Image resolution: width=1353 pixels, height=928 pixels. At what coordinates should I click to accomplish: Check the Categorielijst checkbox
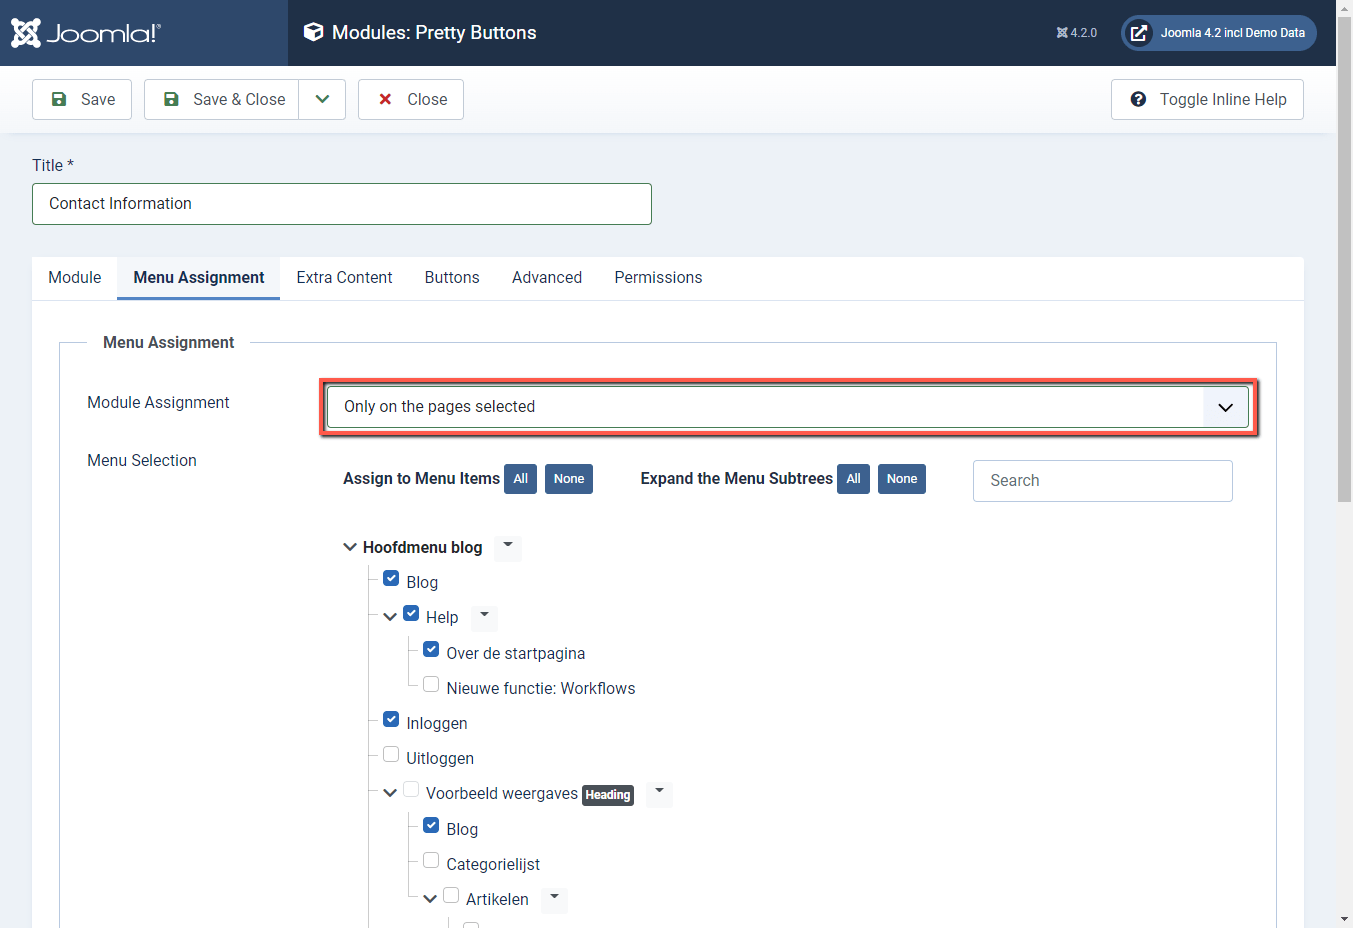pyautogui.click(x=430, y=859)
